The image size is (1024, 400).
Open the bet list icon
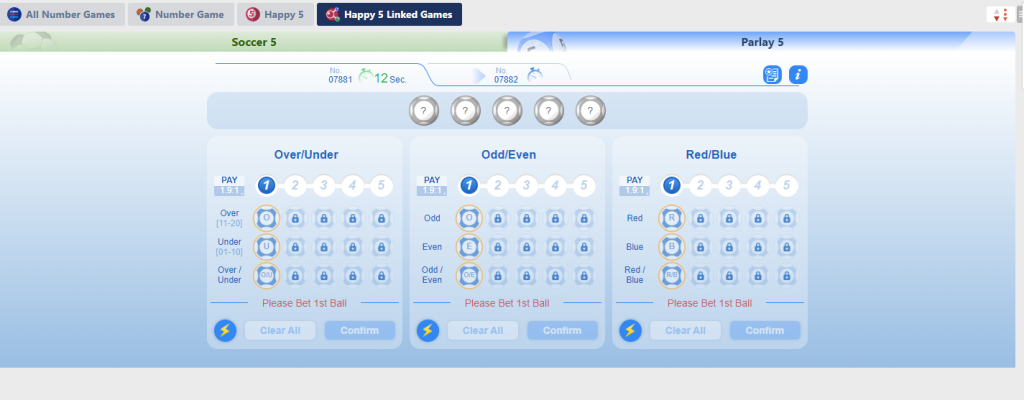pyautogui.click(x=772, y=75)
